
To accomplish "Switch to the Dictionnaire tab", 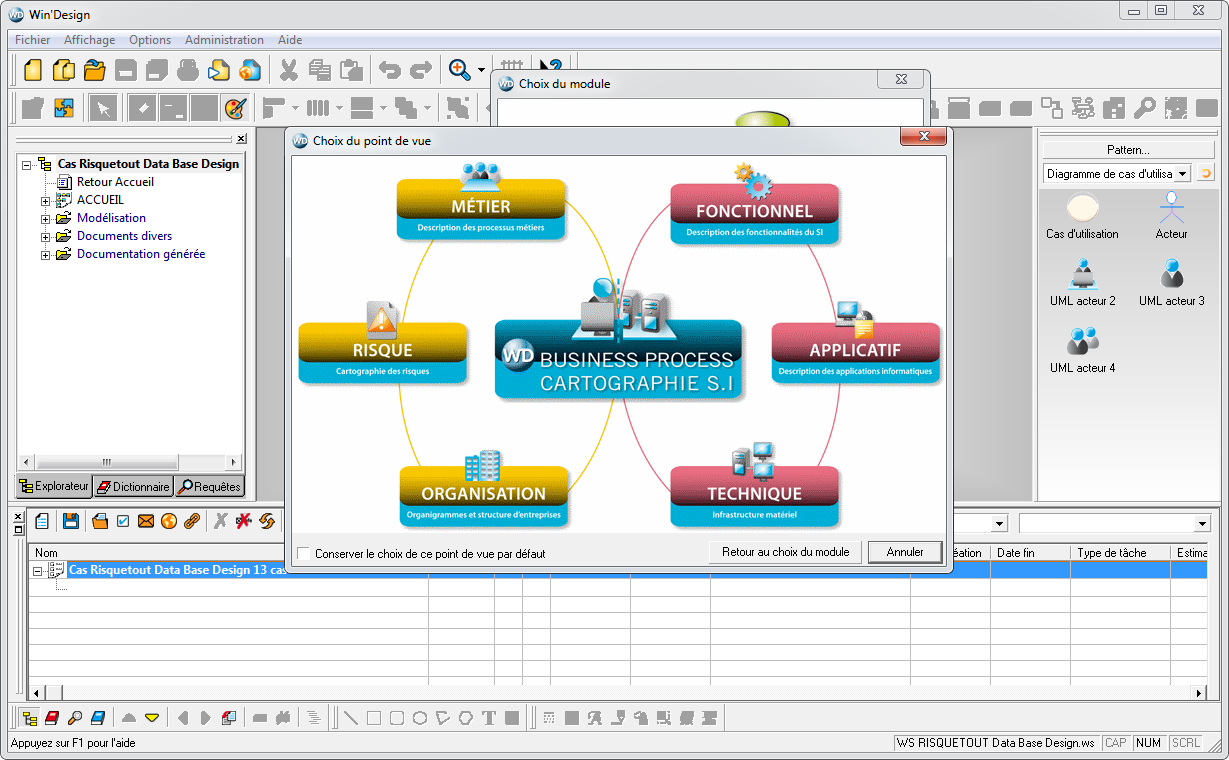I will pos(133,487).
